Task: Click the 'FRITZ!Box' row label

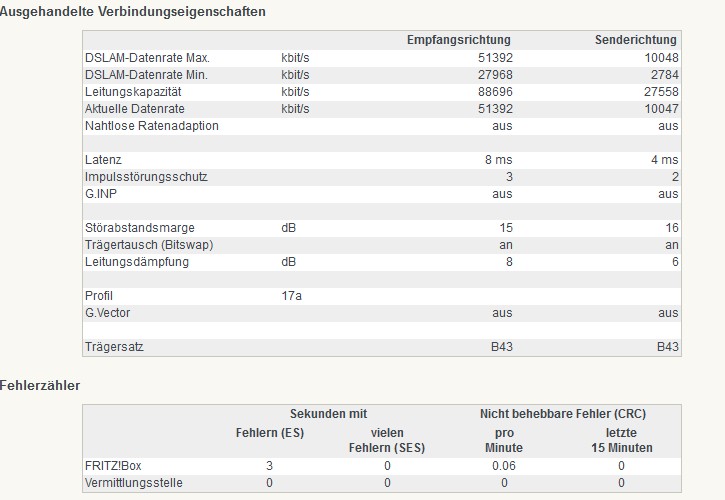Action: click(x=113, y=465)
